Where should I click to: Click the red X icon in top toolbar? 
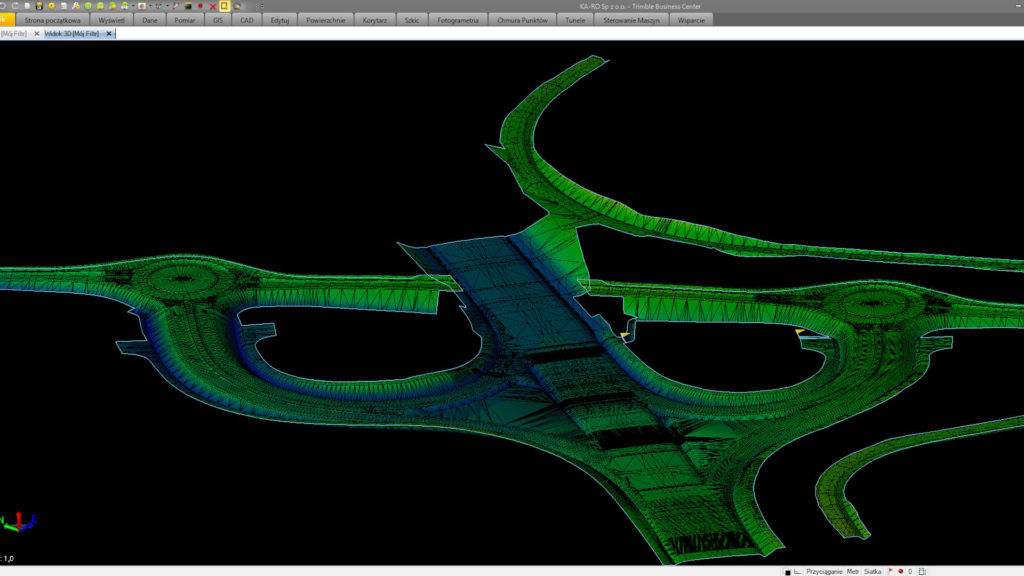pyautogui.click(x=212, y=5)
